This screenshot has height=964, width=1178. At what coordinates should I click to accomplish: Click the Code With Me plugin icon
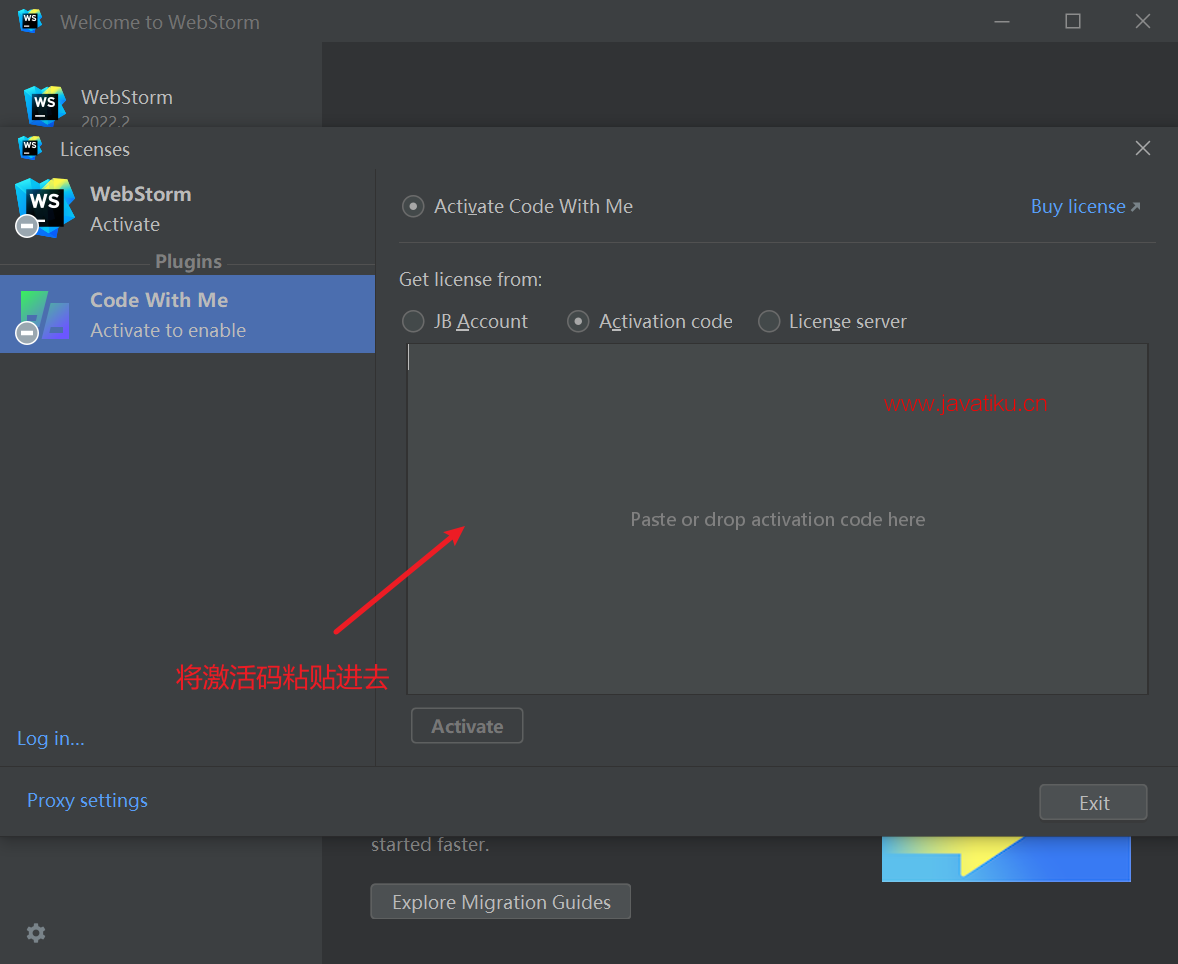[44, 316]
